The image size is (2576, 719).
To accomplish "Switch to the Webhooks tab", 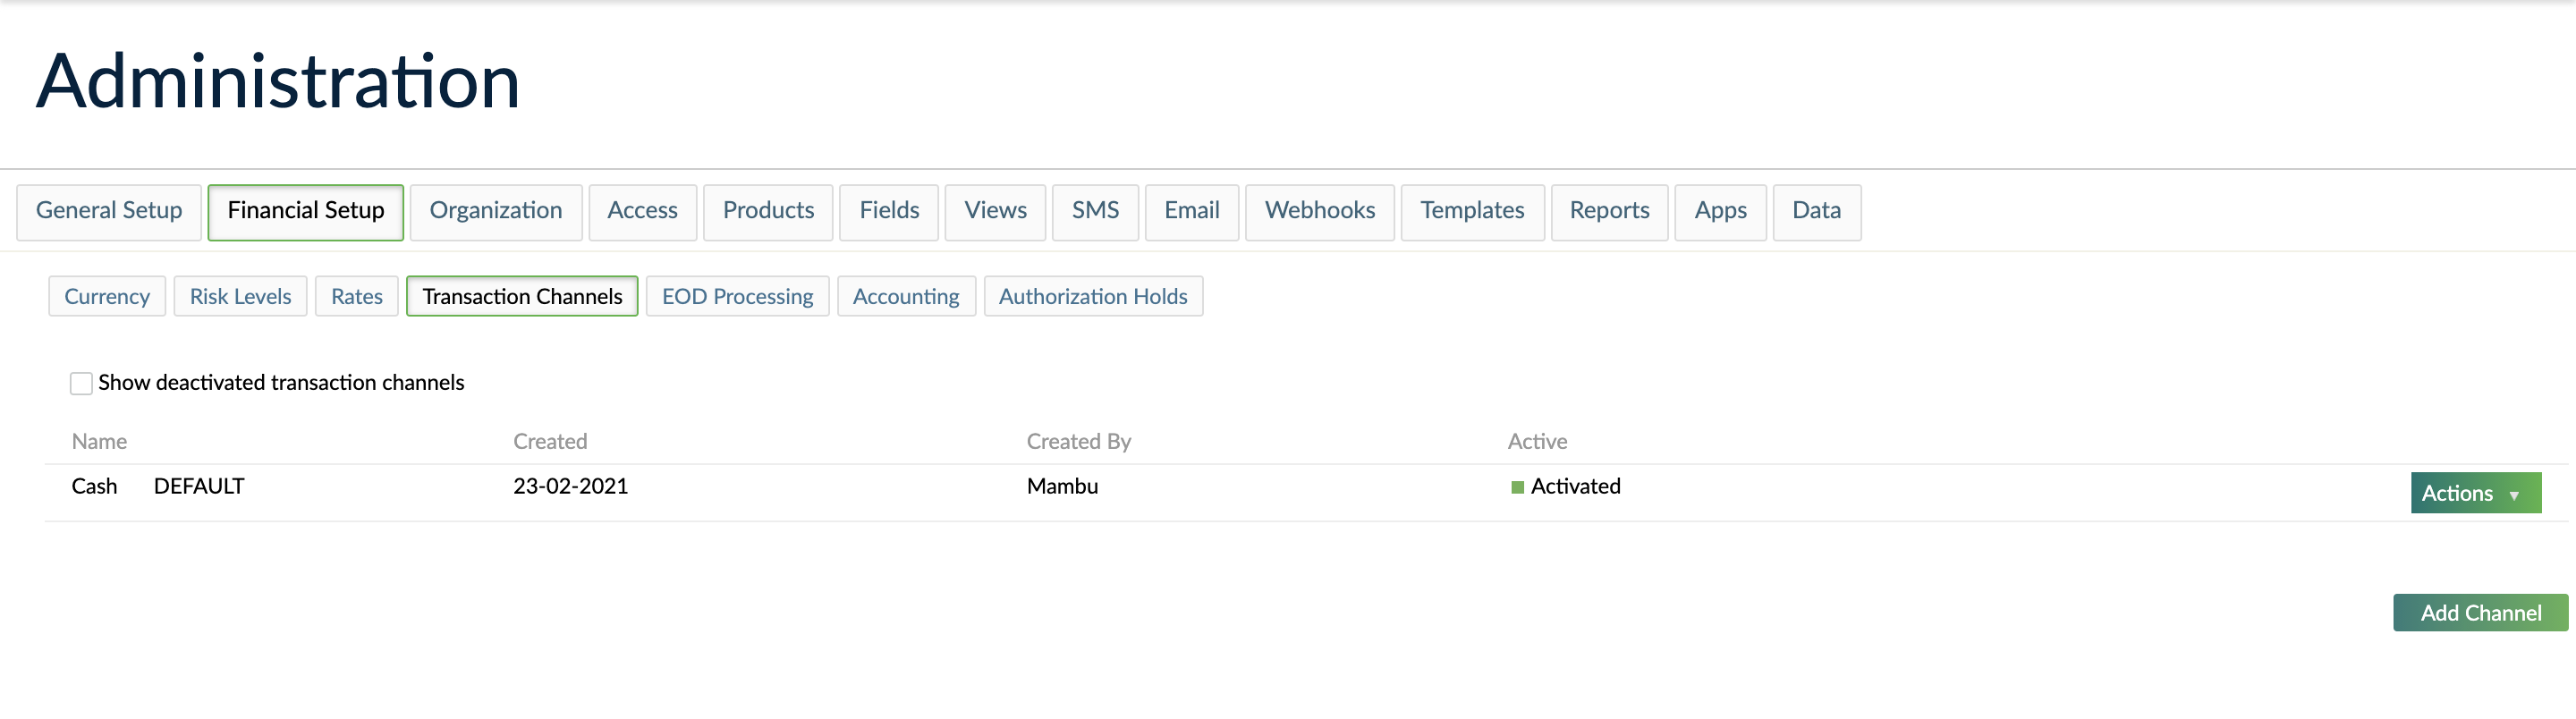I will click(1320, 211).
